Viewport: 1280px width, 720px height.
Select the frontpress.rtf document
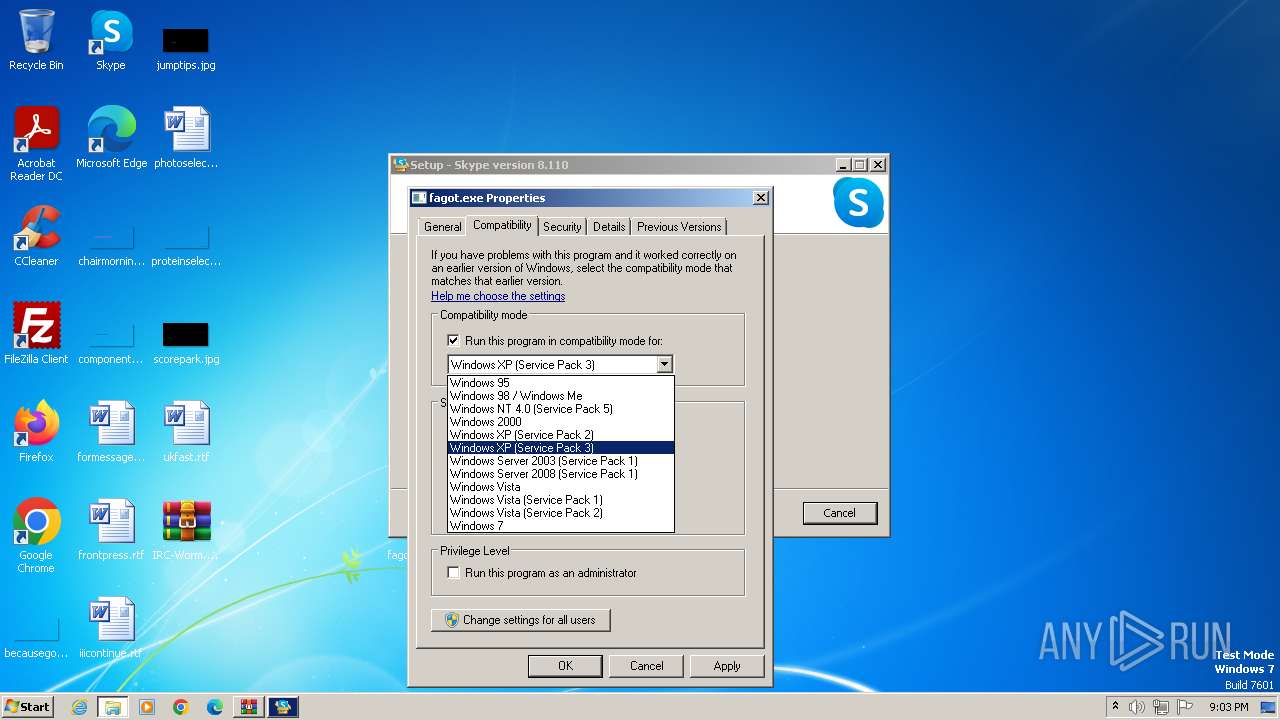111,529
